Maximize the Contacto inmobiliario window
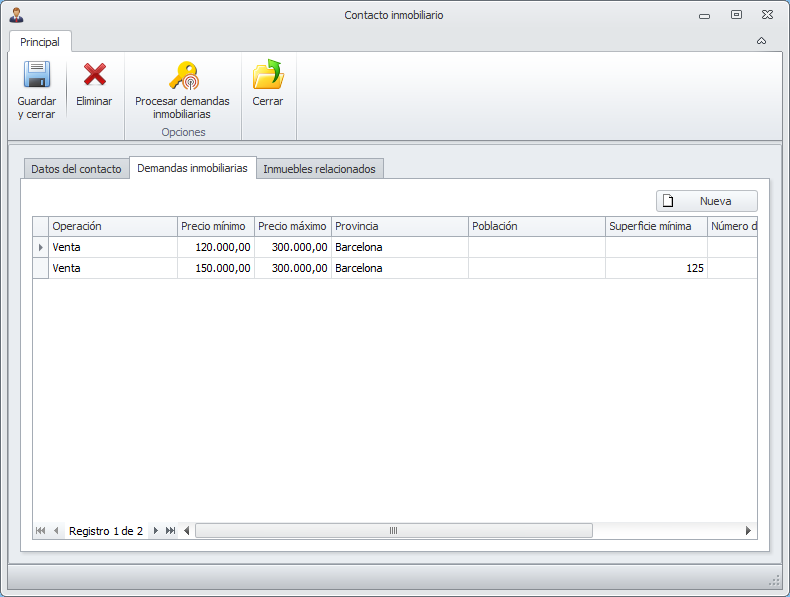Viewport: 790px width, 597px height. click(736, 15)
